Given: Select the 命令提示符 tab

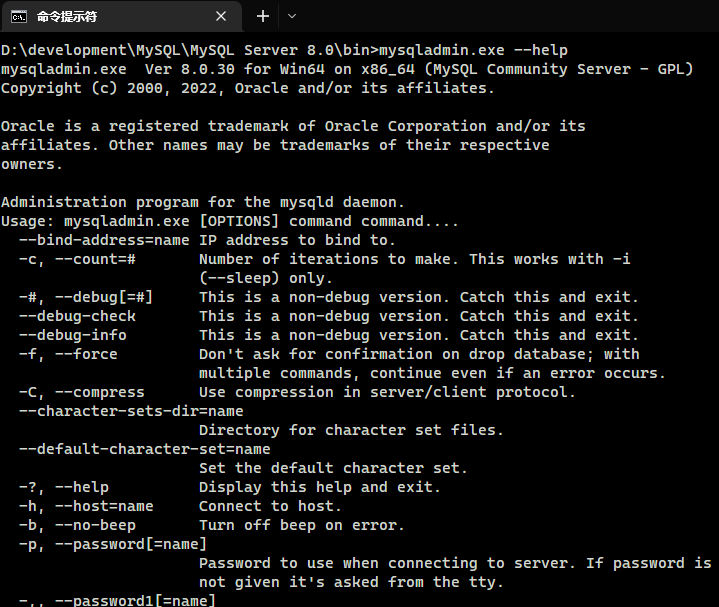Looking at the screenshot, I should [x=122, y=17].
